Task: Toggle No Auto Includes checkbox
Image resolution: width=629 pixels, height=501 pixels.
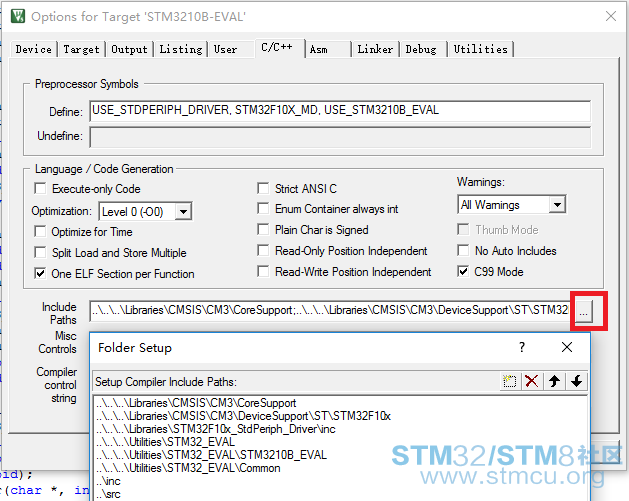Action: 463,251
